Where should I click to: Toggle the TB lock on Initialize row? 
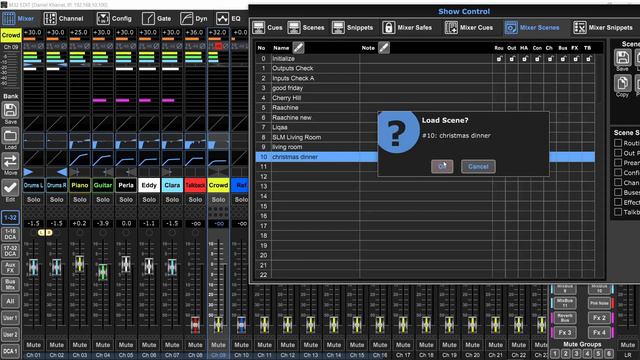588,59
